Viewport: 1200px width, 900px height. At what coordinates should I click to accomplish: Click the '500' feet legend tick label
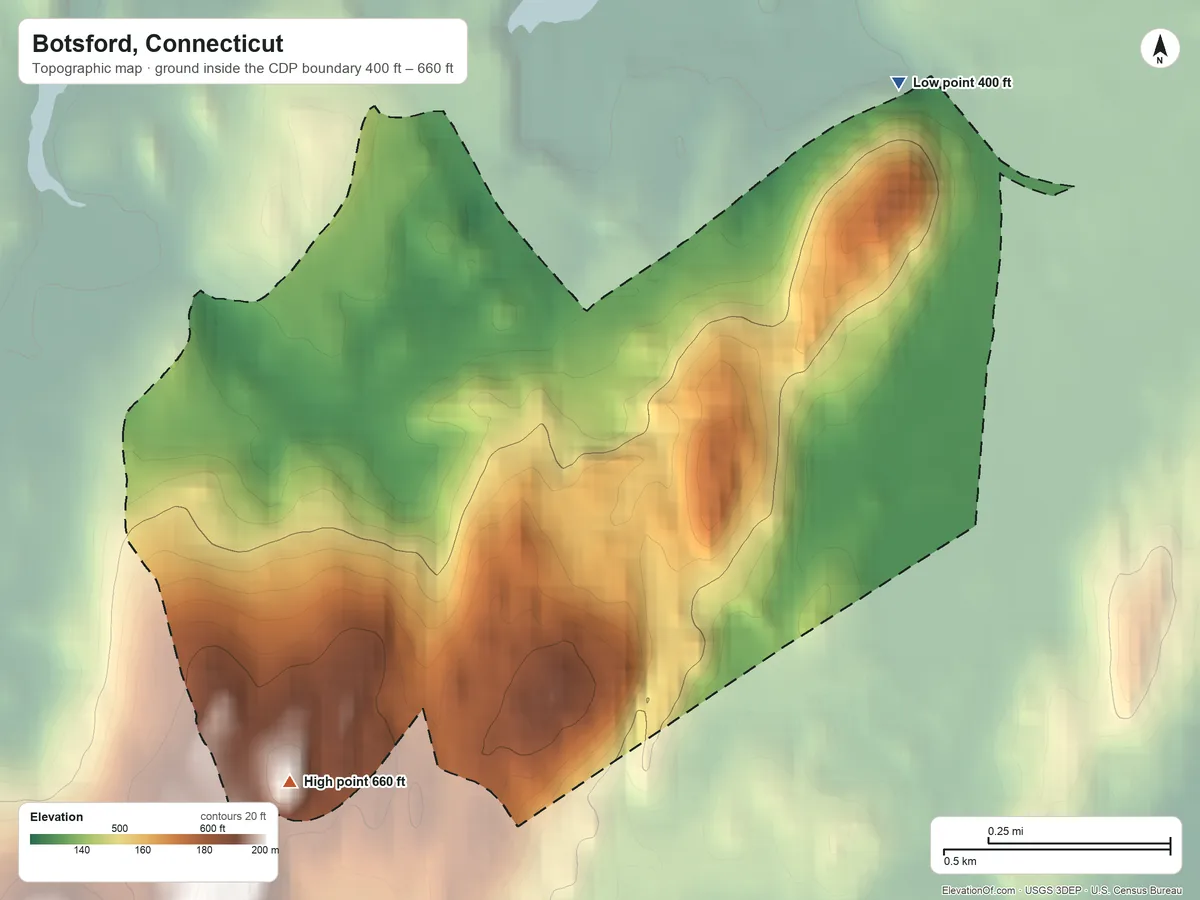[120, 828]
